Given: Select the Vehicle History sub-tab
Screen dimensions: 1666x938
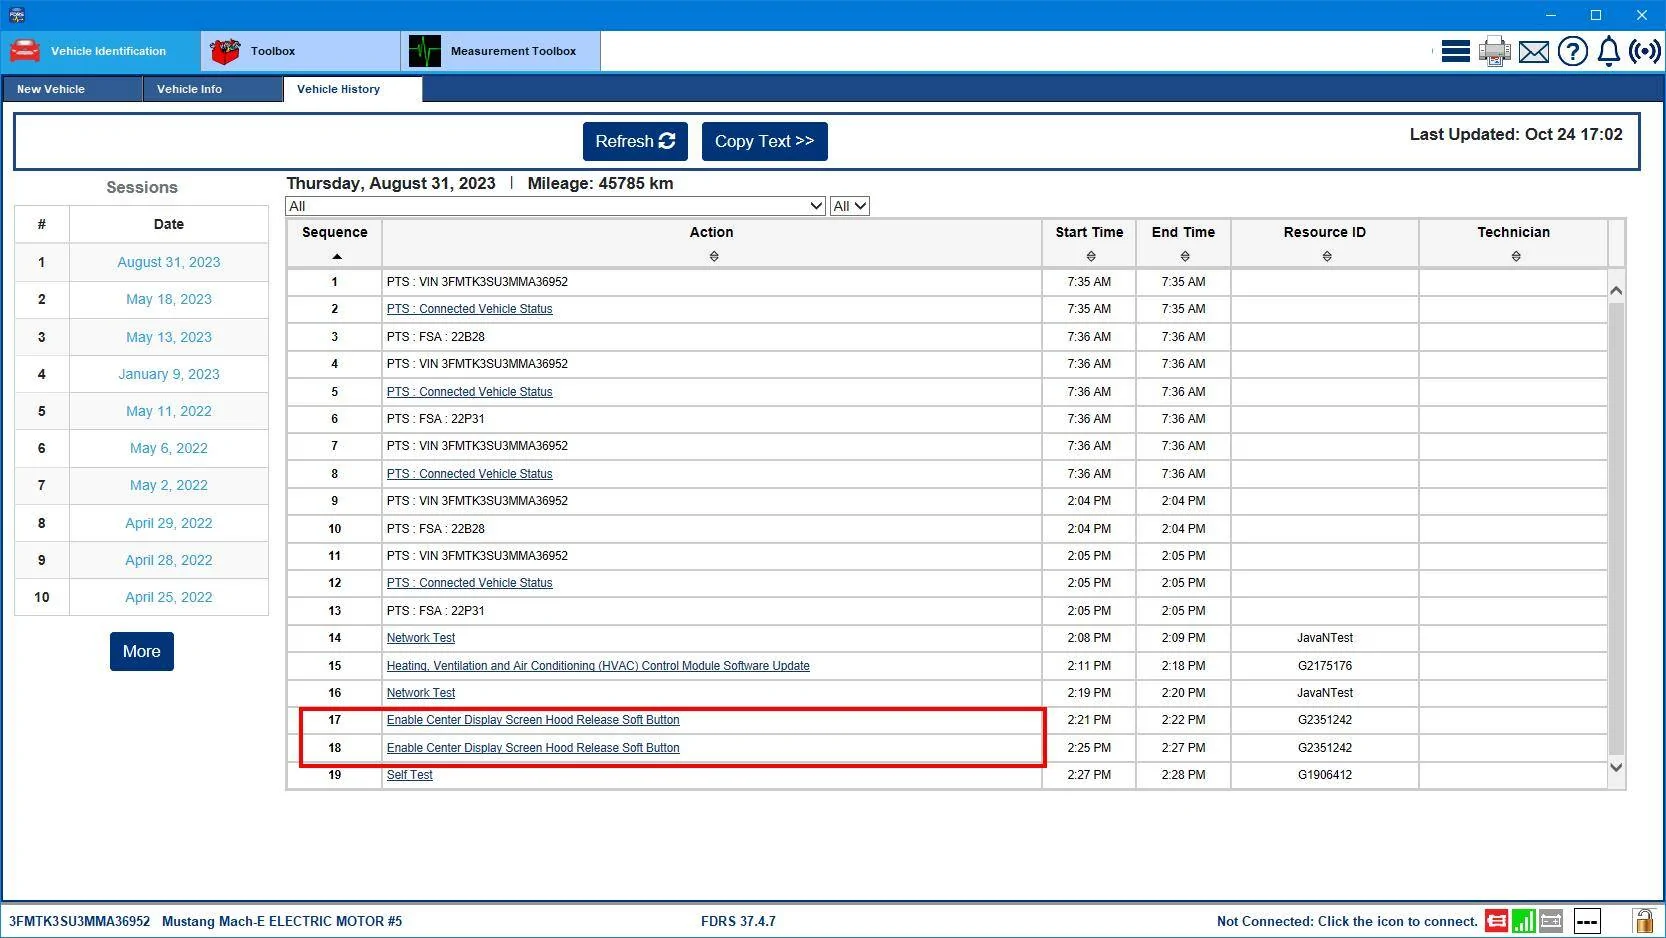Looking at the screenshot, I should (x=353, y=89).
